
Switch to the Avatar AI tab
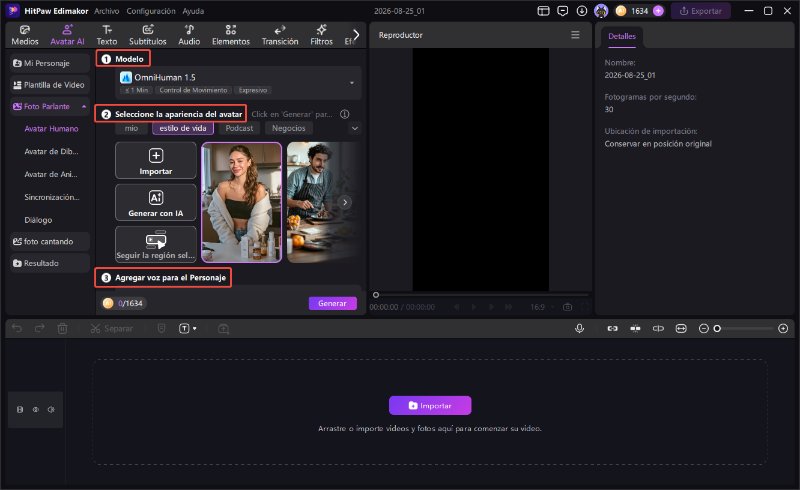tap(67, 35)
